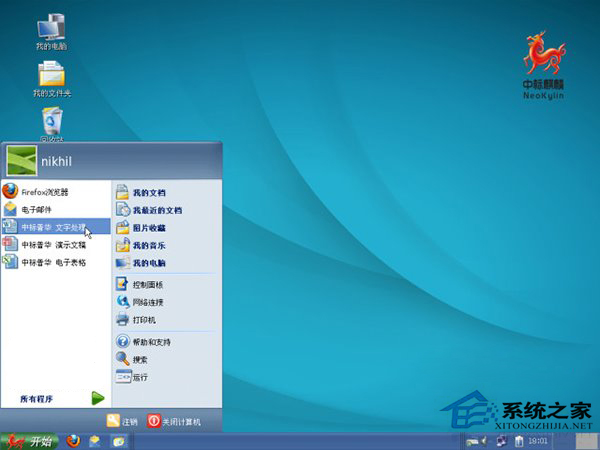The height and width of the screenshot is (450, 600).
Task: Click the nikhil username text
Action: point(56,161)
